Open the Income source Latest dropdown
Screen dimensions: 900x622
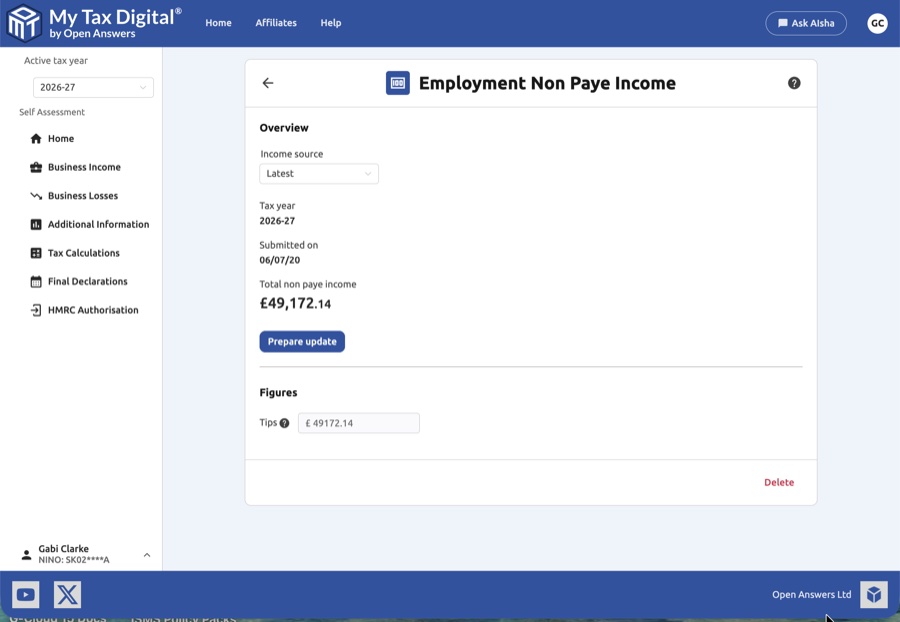pyautogui.click(x=318, y=173)
